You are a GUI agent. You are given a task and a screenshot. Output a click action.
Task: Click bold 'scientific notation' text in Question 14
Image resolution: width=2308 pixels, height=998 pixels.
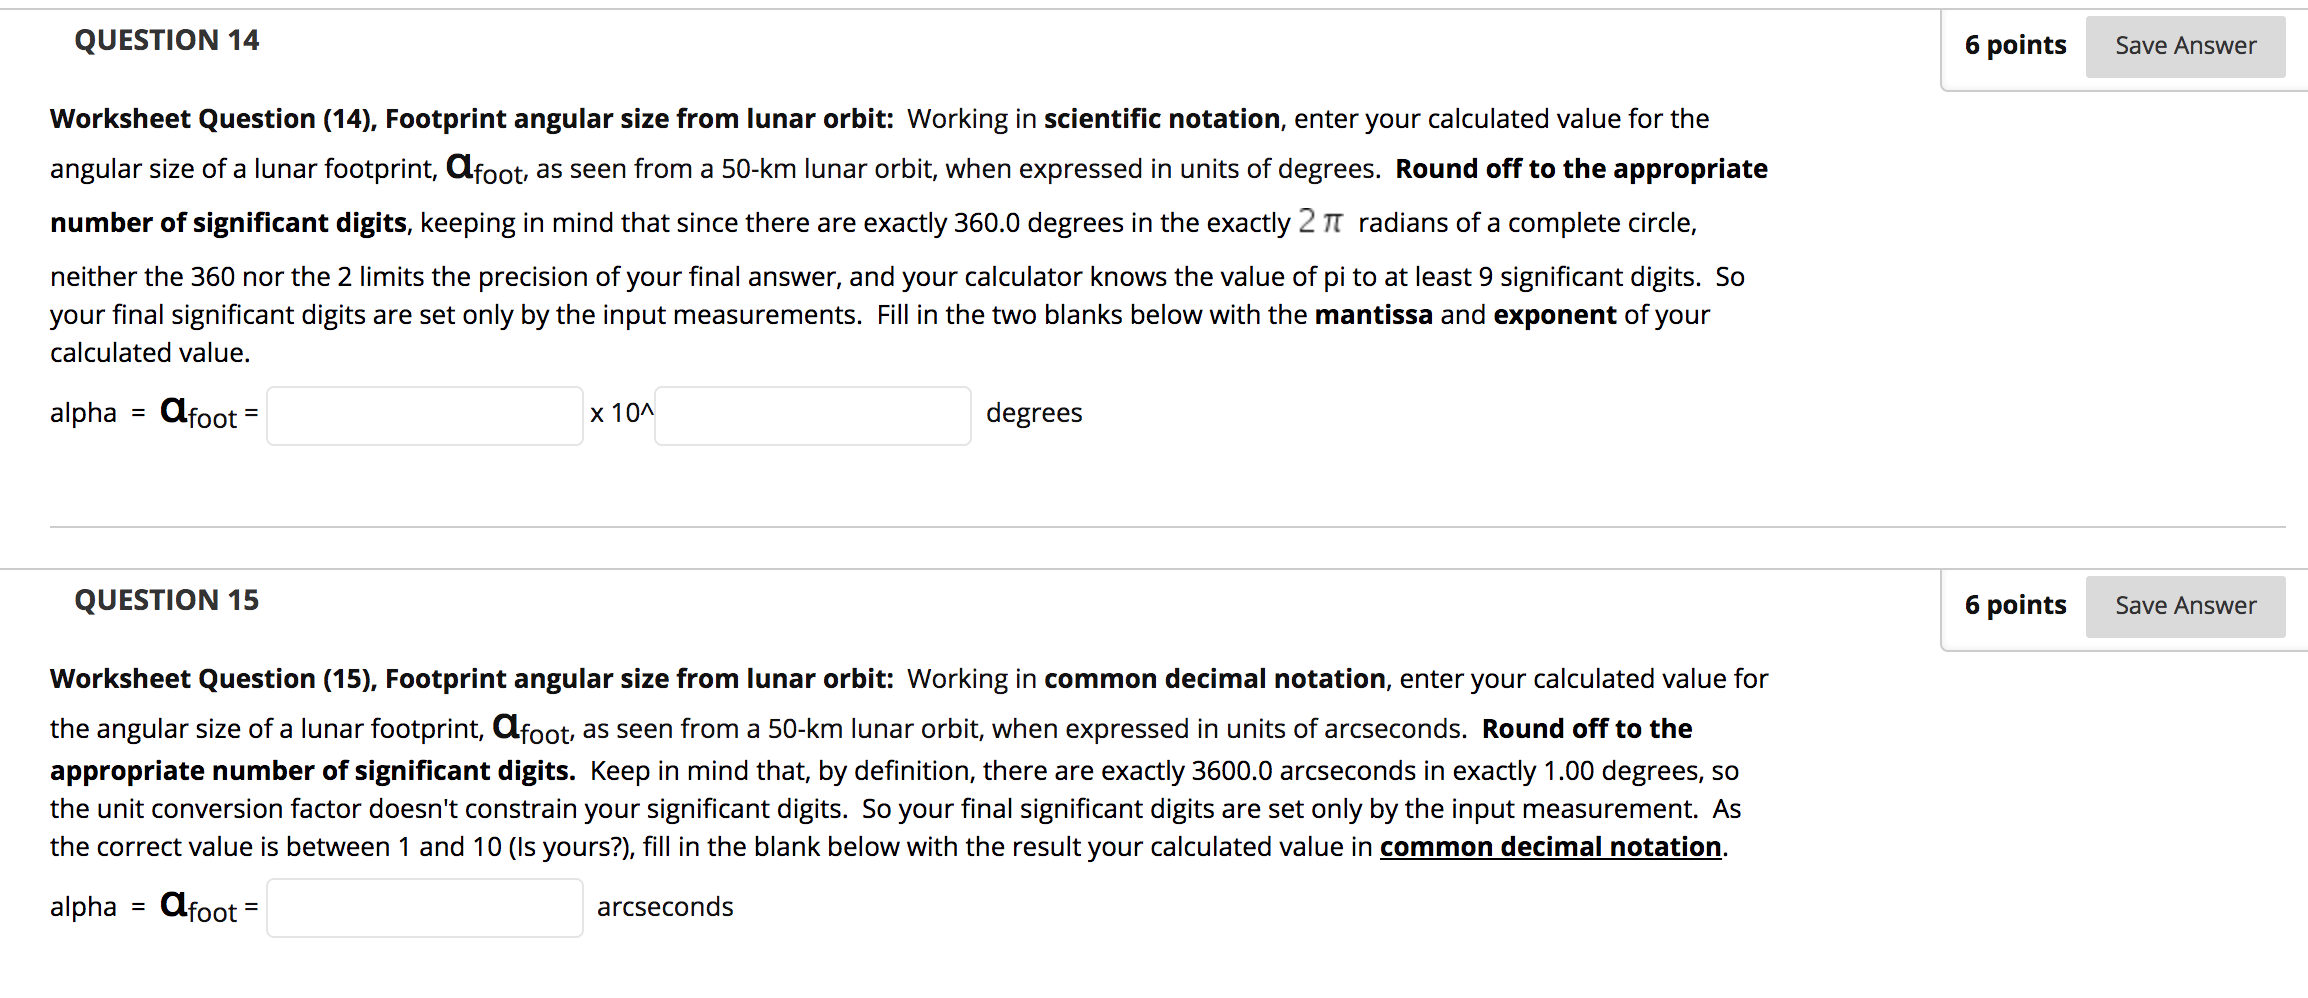tap(1162, 119)
